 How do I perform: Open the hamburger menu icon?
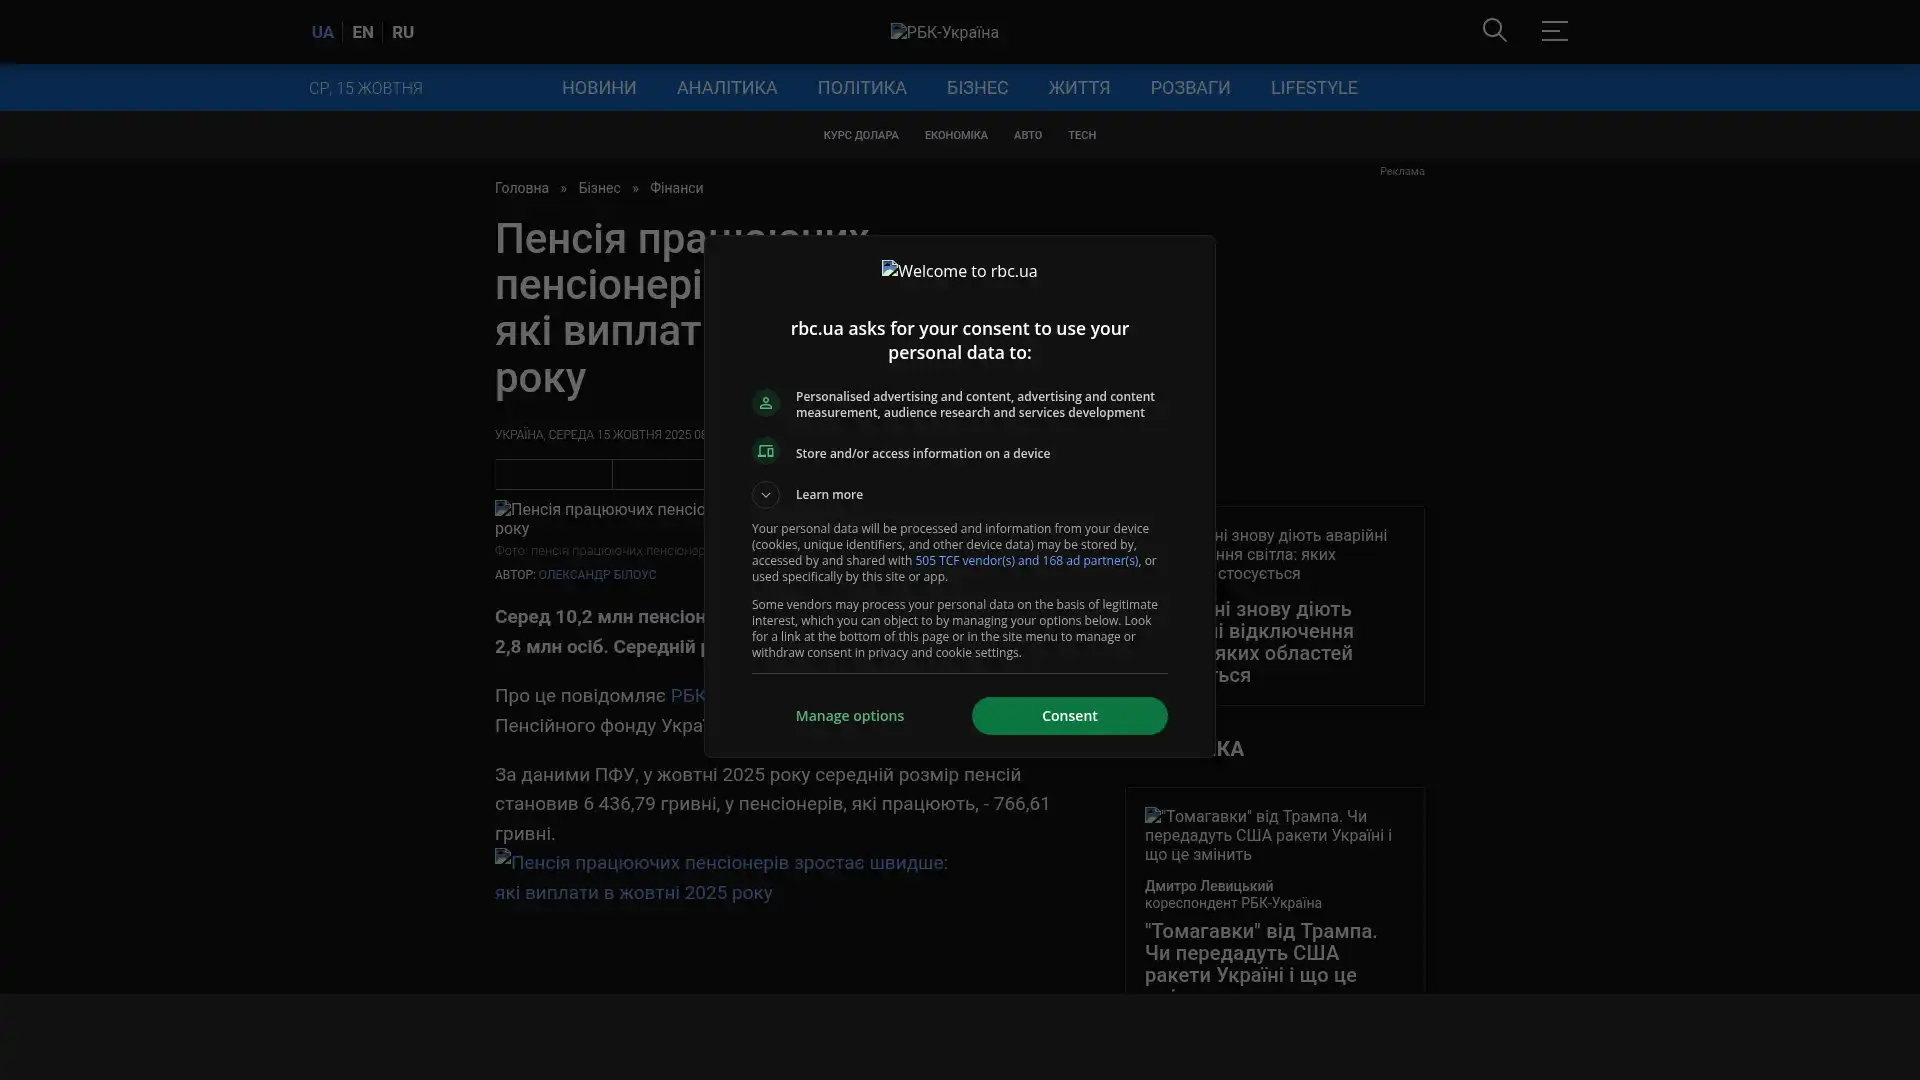pyautogui.click(x=1554, y=31)
